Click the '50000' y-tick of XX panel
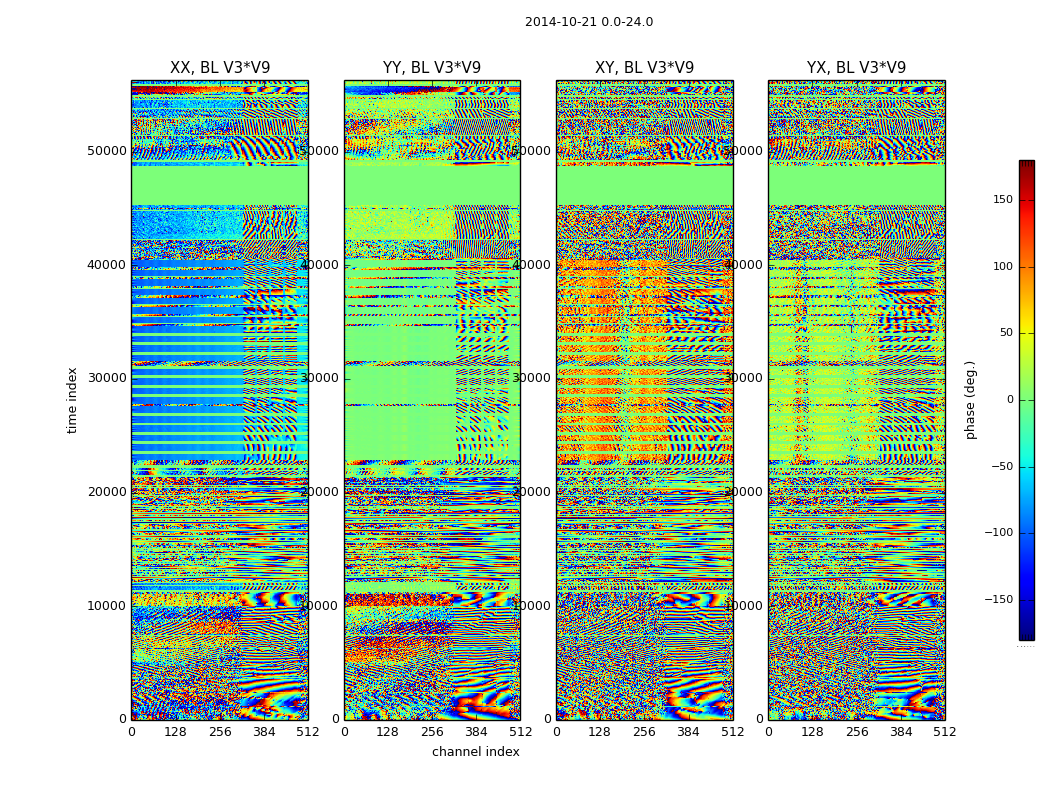Viewport: 1050px width, 800px height. (107, 151)
